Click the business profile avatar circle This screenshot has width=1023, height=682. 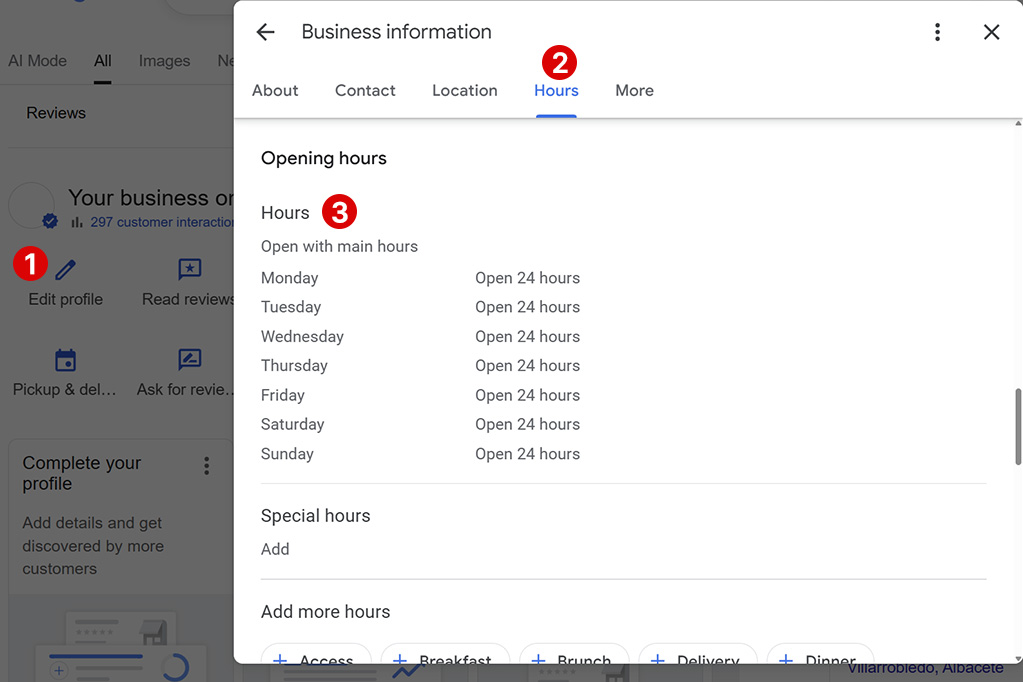click(x=31, y=205)
